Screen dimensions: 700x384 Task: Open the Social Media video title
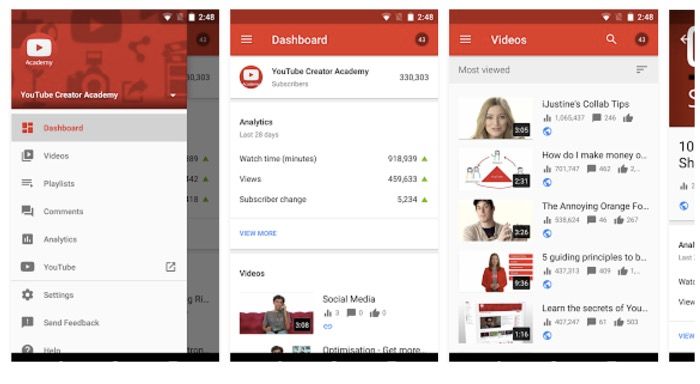(349, 299)
